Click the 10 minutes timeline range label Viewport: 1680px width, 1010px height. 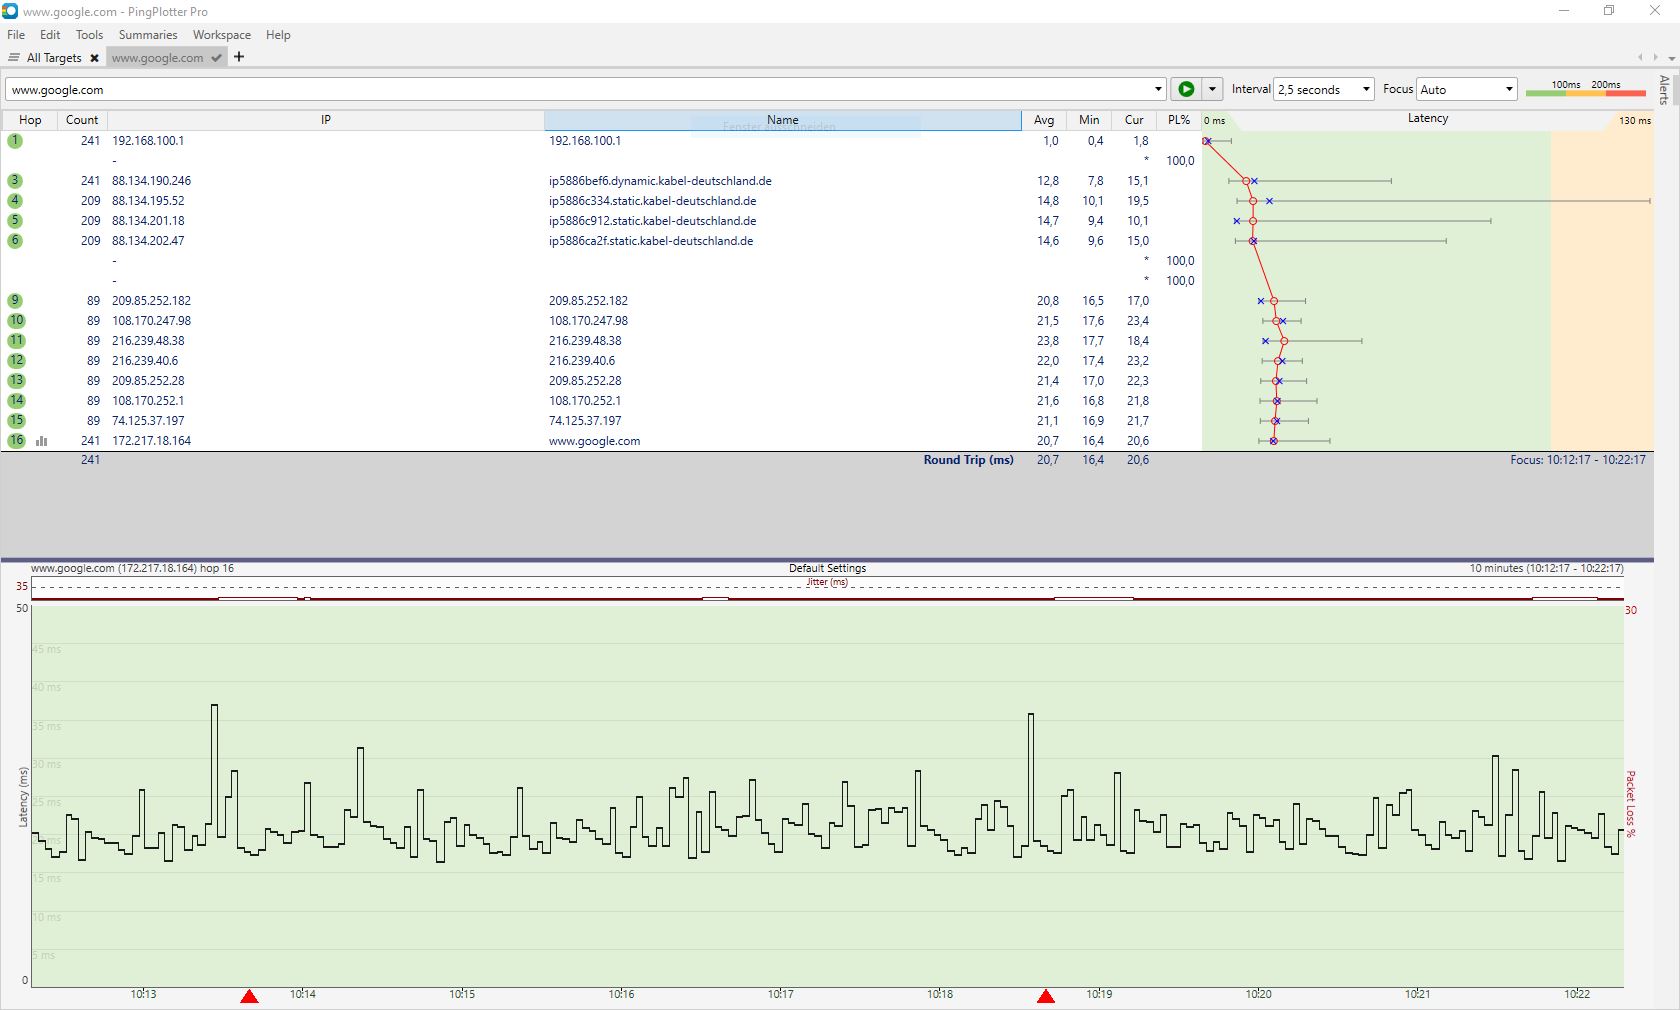coord(1546,568)
